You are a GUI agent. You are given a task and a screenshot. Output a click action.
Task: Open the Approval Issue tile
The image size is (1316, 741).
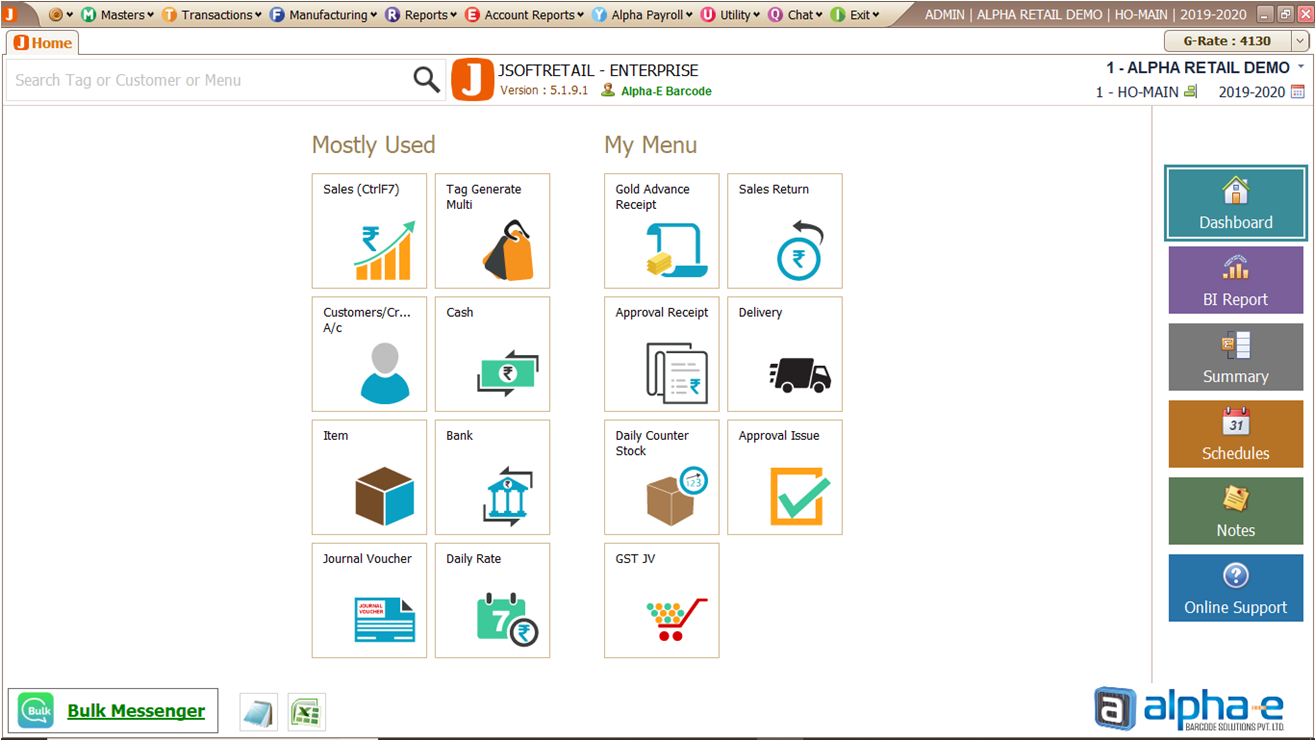point(784,477)
